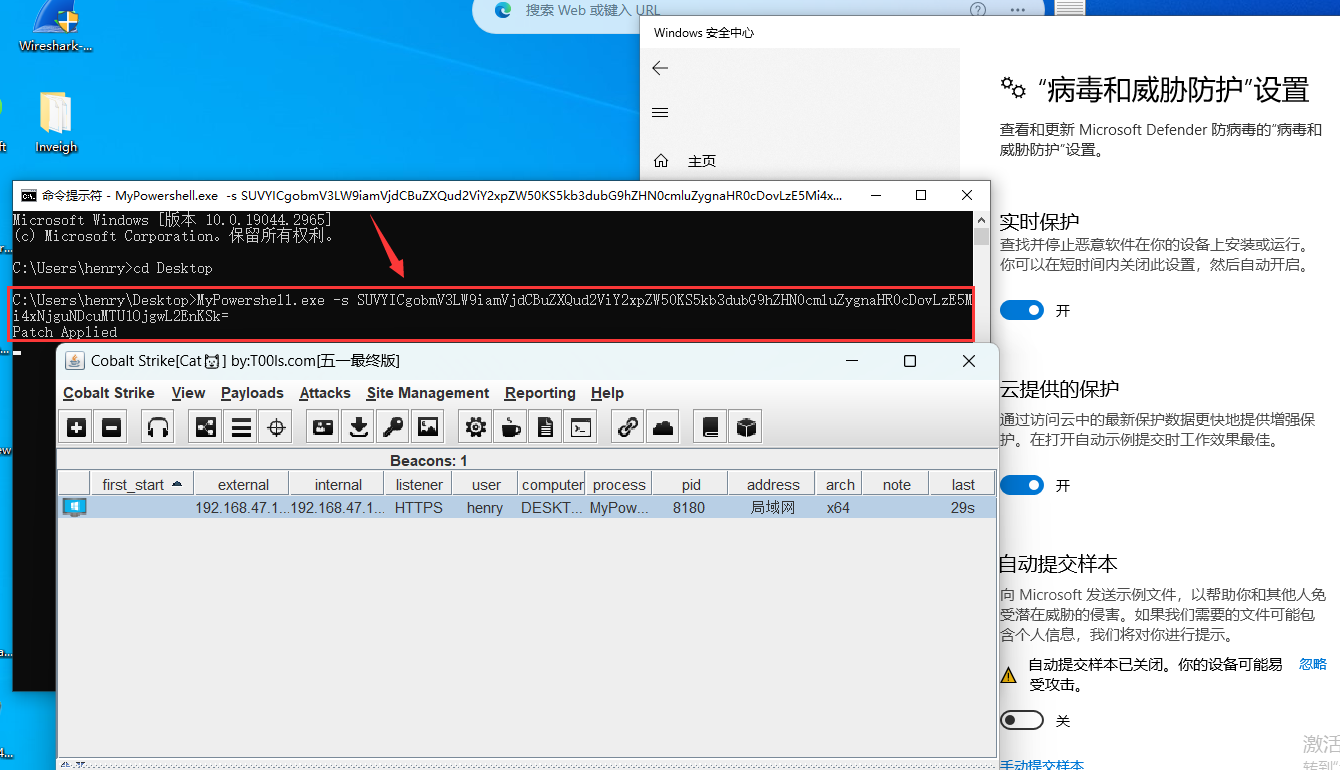Viewport: 1340px width, 770px height.
Task: Click the cloud icon to manage web server
Action: 663,428
